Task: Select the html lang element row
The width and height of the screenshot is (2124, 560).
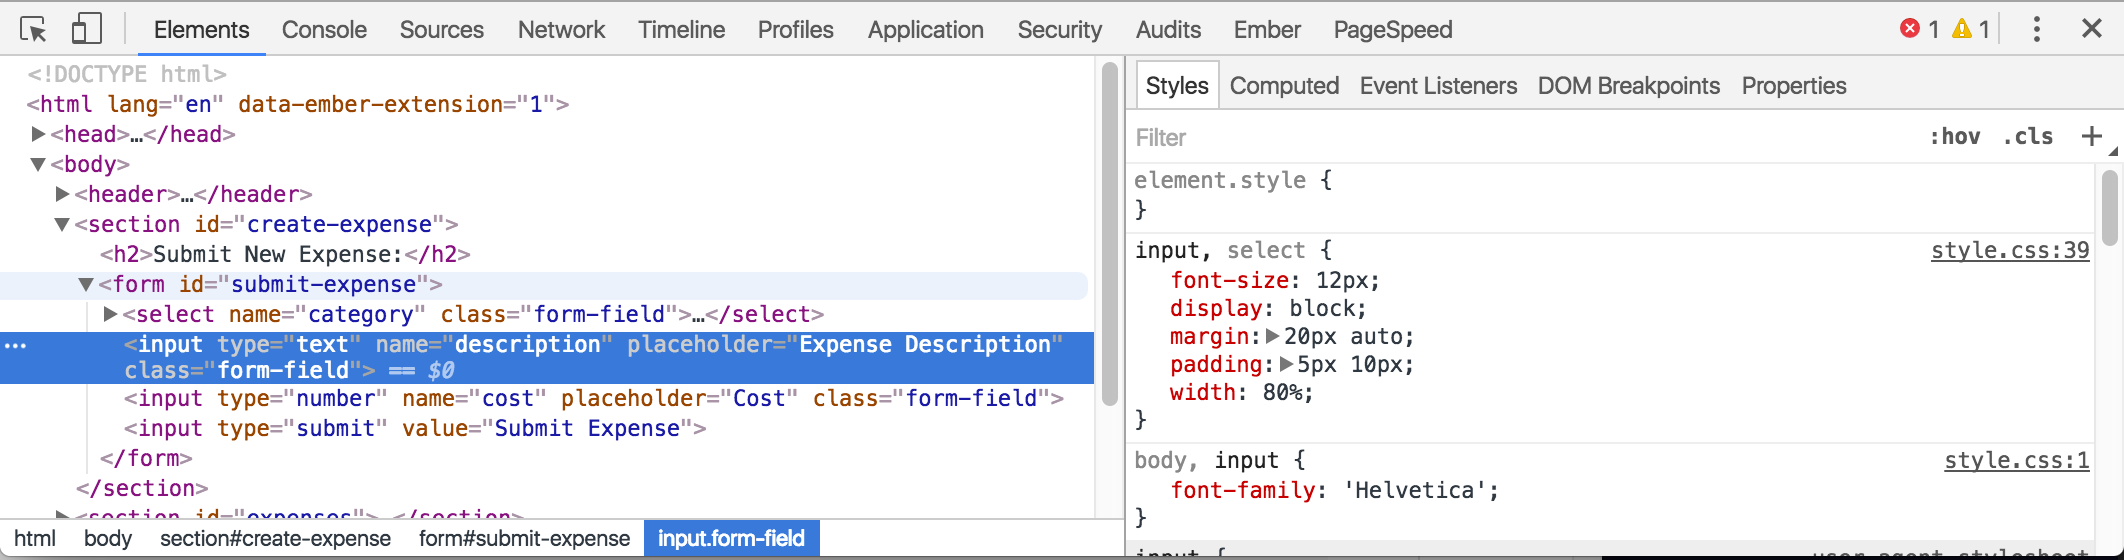Action: pos(298,104)
